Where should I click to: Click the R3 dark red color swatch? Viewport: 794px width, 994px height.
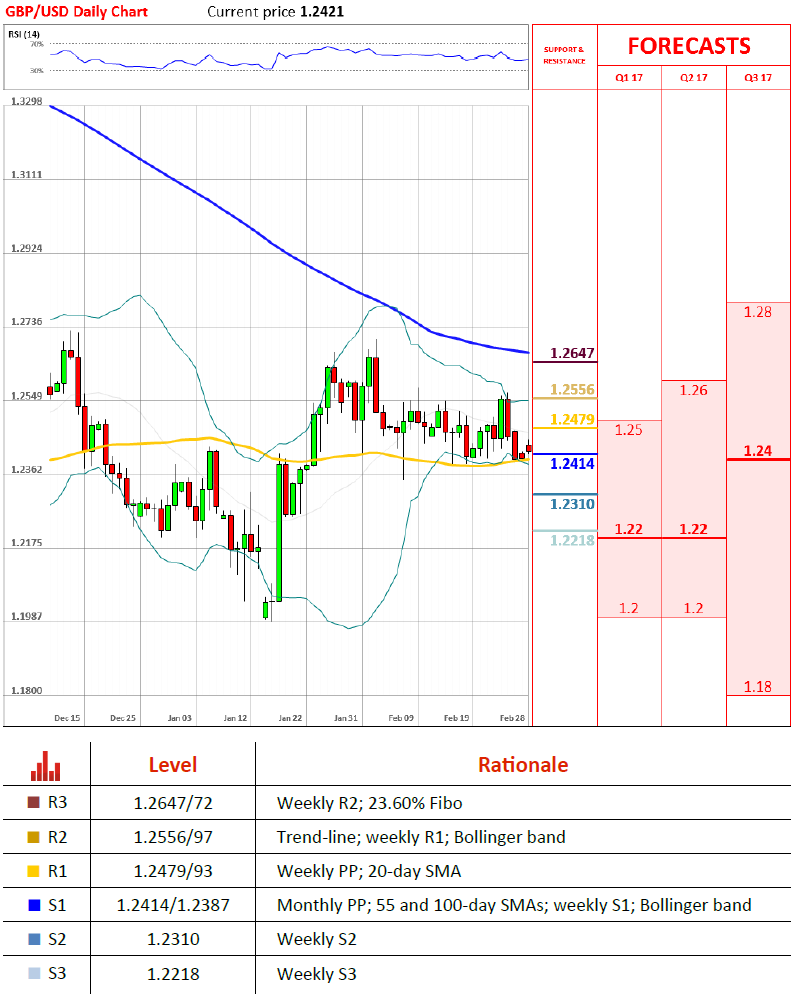pyautogui.click(x=34, y=803)
